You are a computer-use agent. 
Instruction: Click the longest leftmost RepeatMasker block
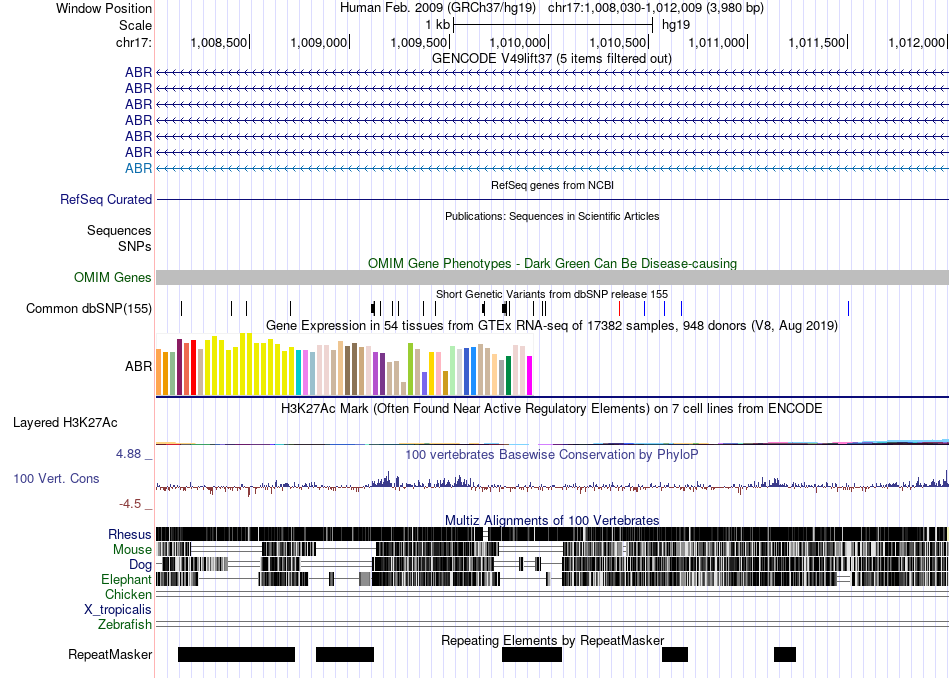click(236, 654)
